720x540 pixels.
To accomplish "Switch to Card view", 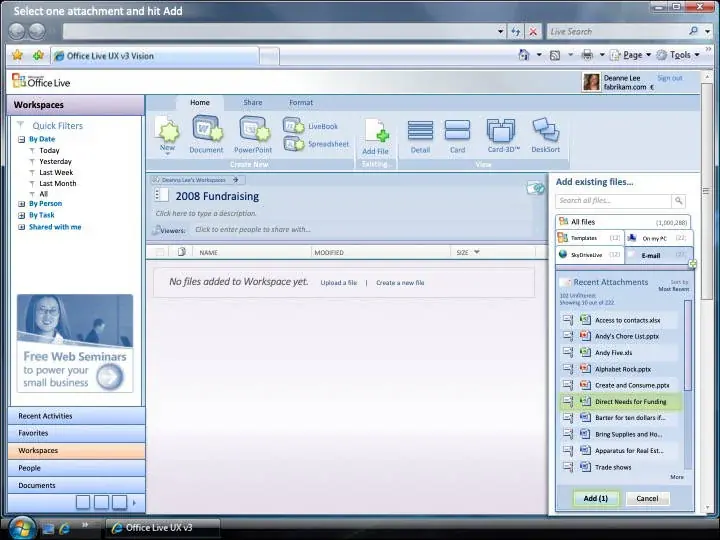I will pos(457,136).
